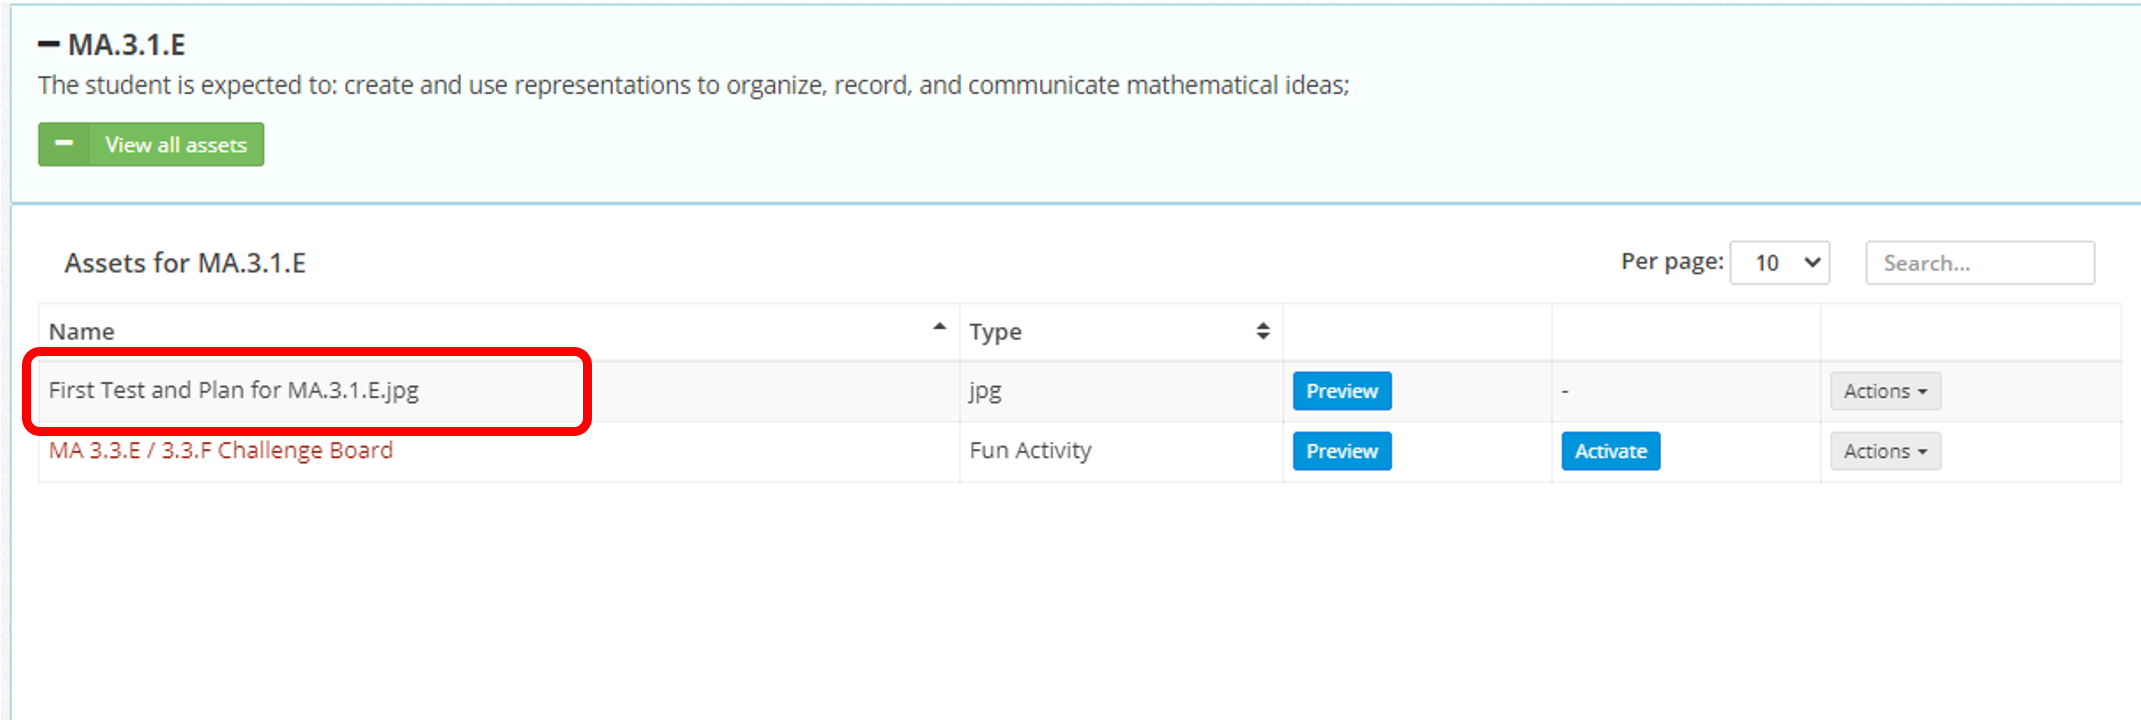This screenshot has width=2141, height=720.
Task: Open Actions dropdown for the jpg asset
Action: click(x=1884, y=391)
